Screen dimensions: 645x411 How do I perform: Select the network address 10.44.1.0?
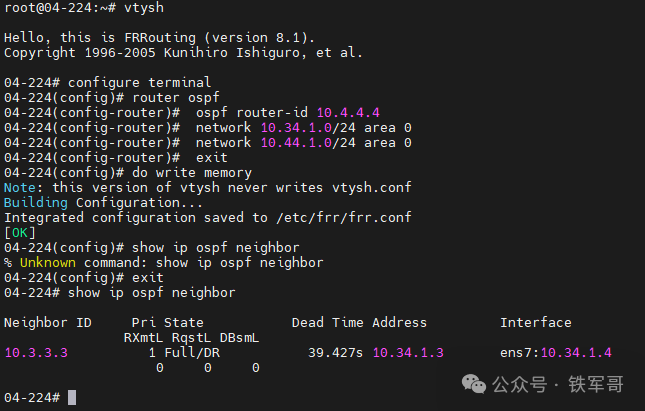coord(296,142)
